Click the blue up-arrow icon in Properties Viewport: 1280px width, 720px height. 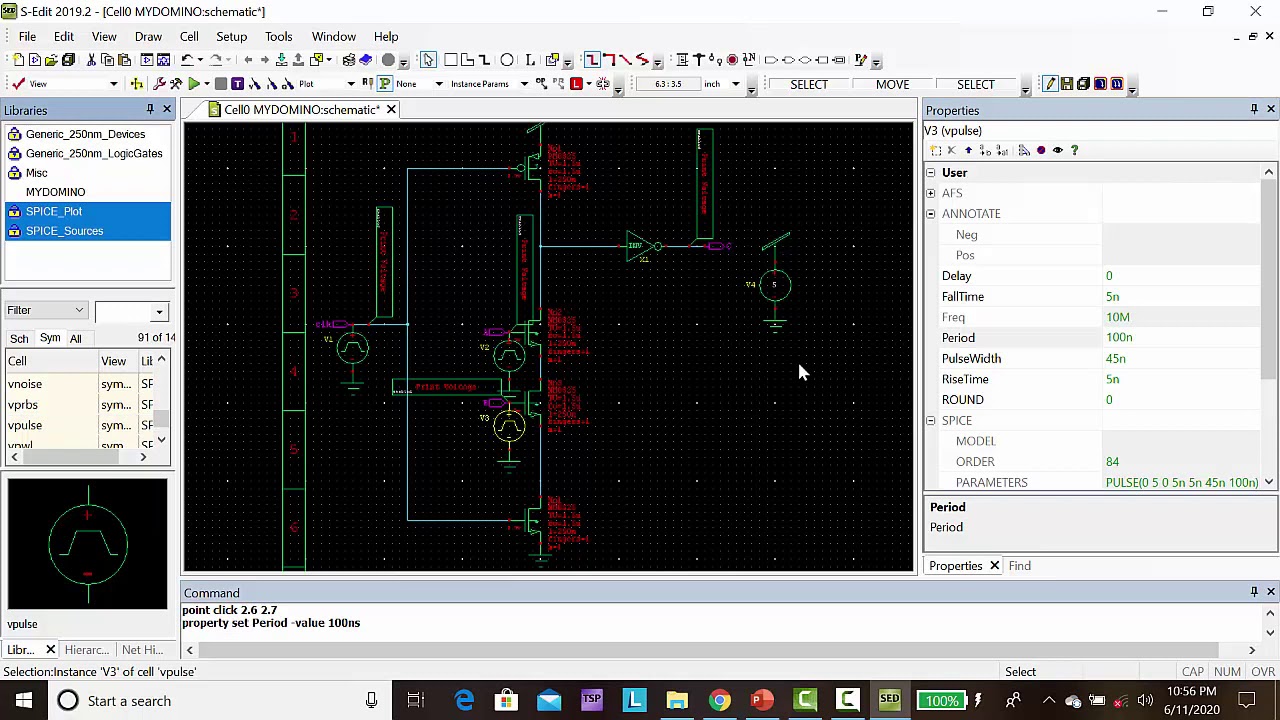(x=968, y=150)
